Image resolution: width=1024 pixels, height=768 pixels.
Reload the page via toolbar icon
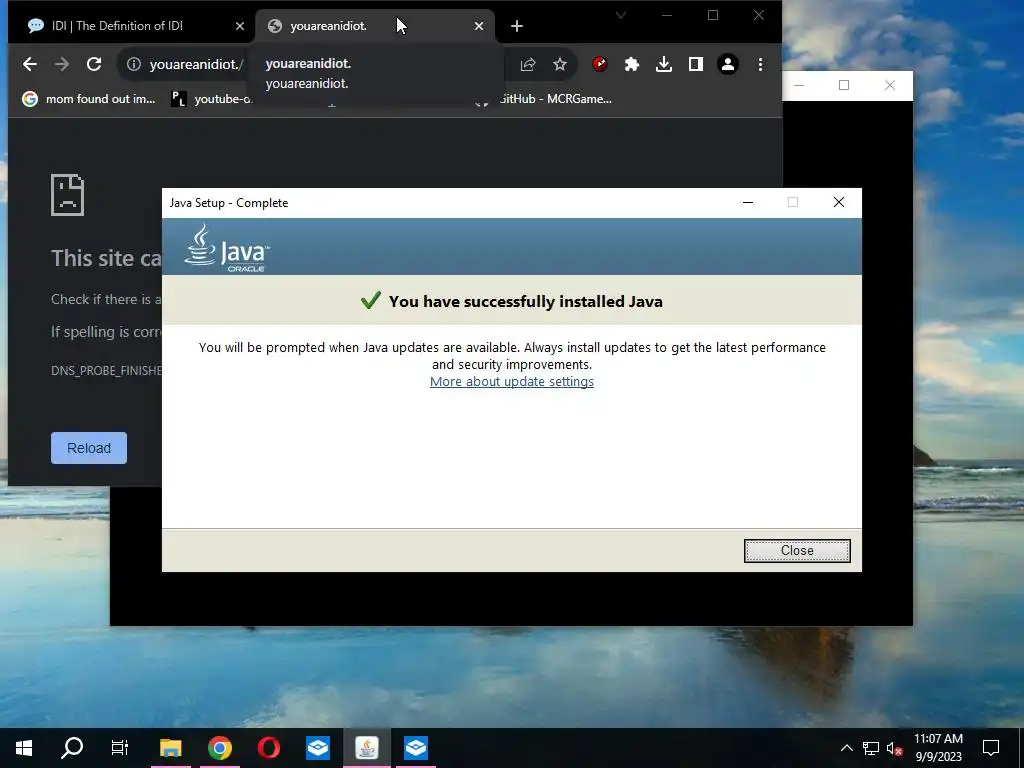(94, 64)
